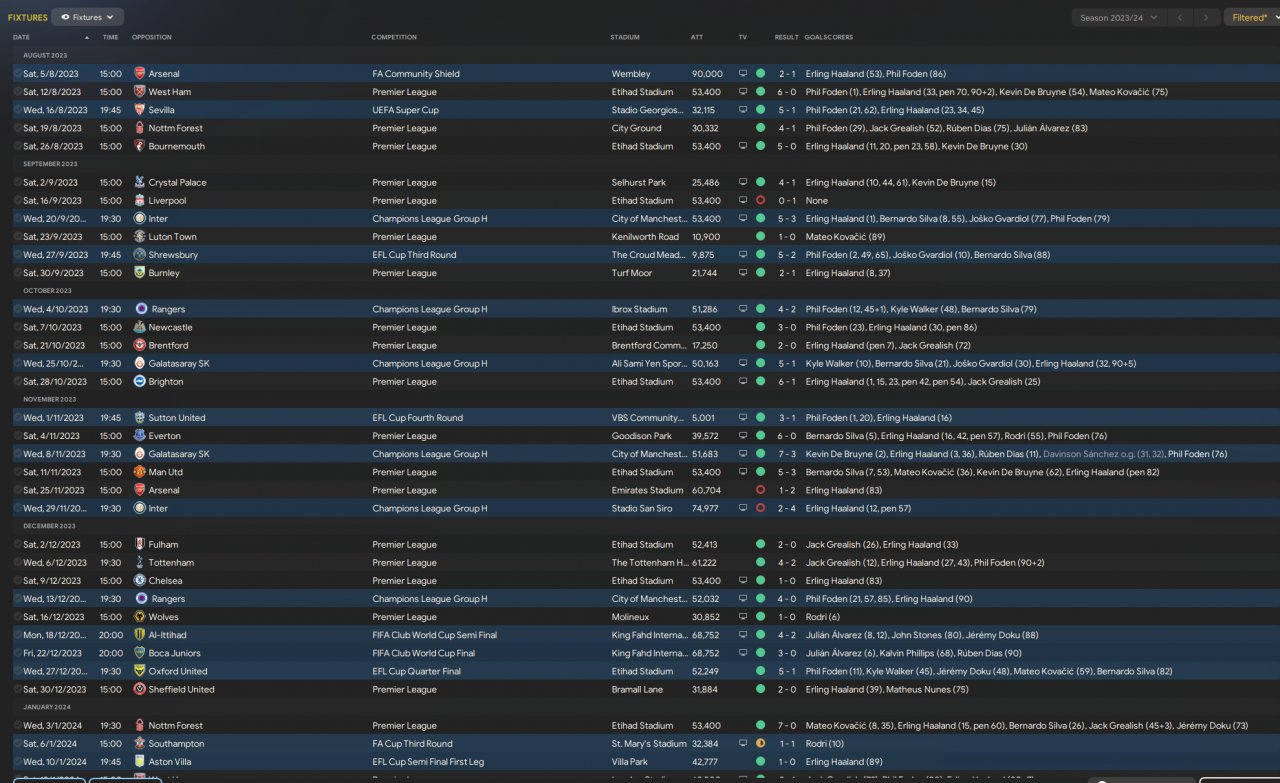Click the Crystal Palace club badge
1280x783 pixels.
point(139,183)
